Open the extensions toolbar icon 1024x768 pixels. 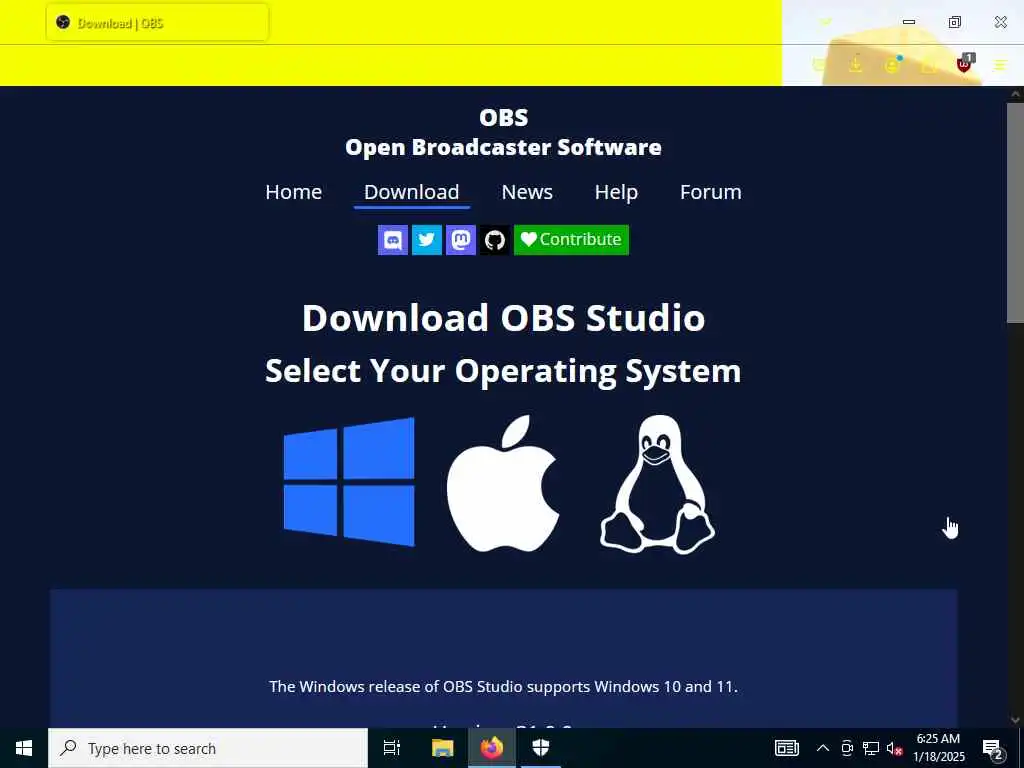pyautogui.click(x=928, y=65)
